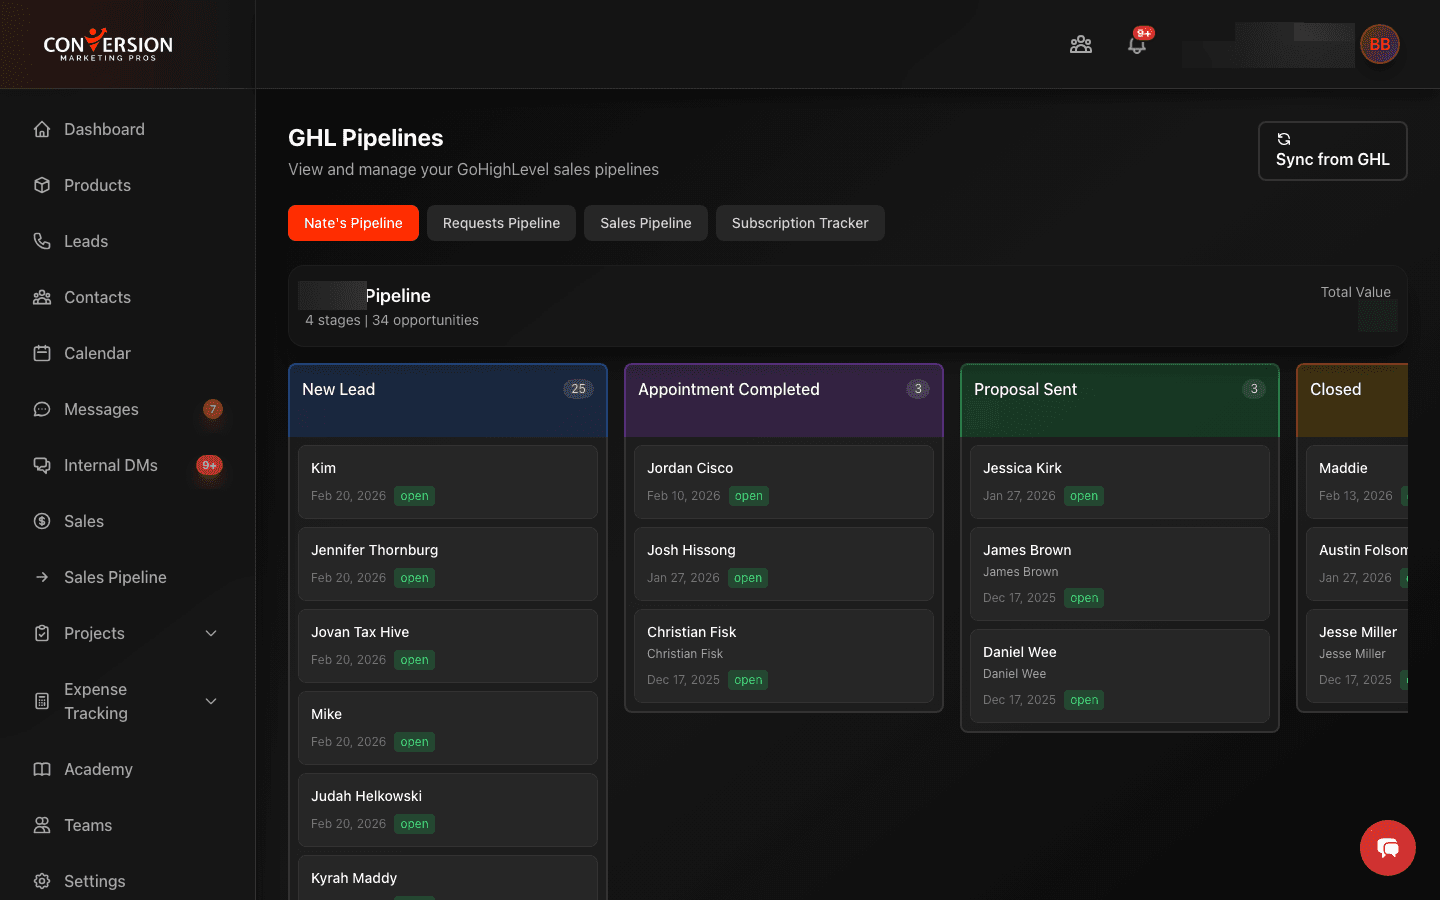1440x900 pixels.
Task: Open Messages showing 7 unread
Action: [101, 409]
